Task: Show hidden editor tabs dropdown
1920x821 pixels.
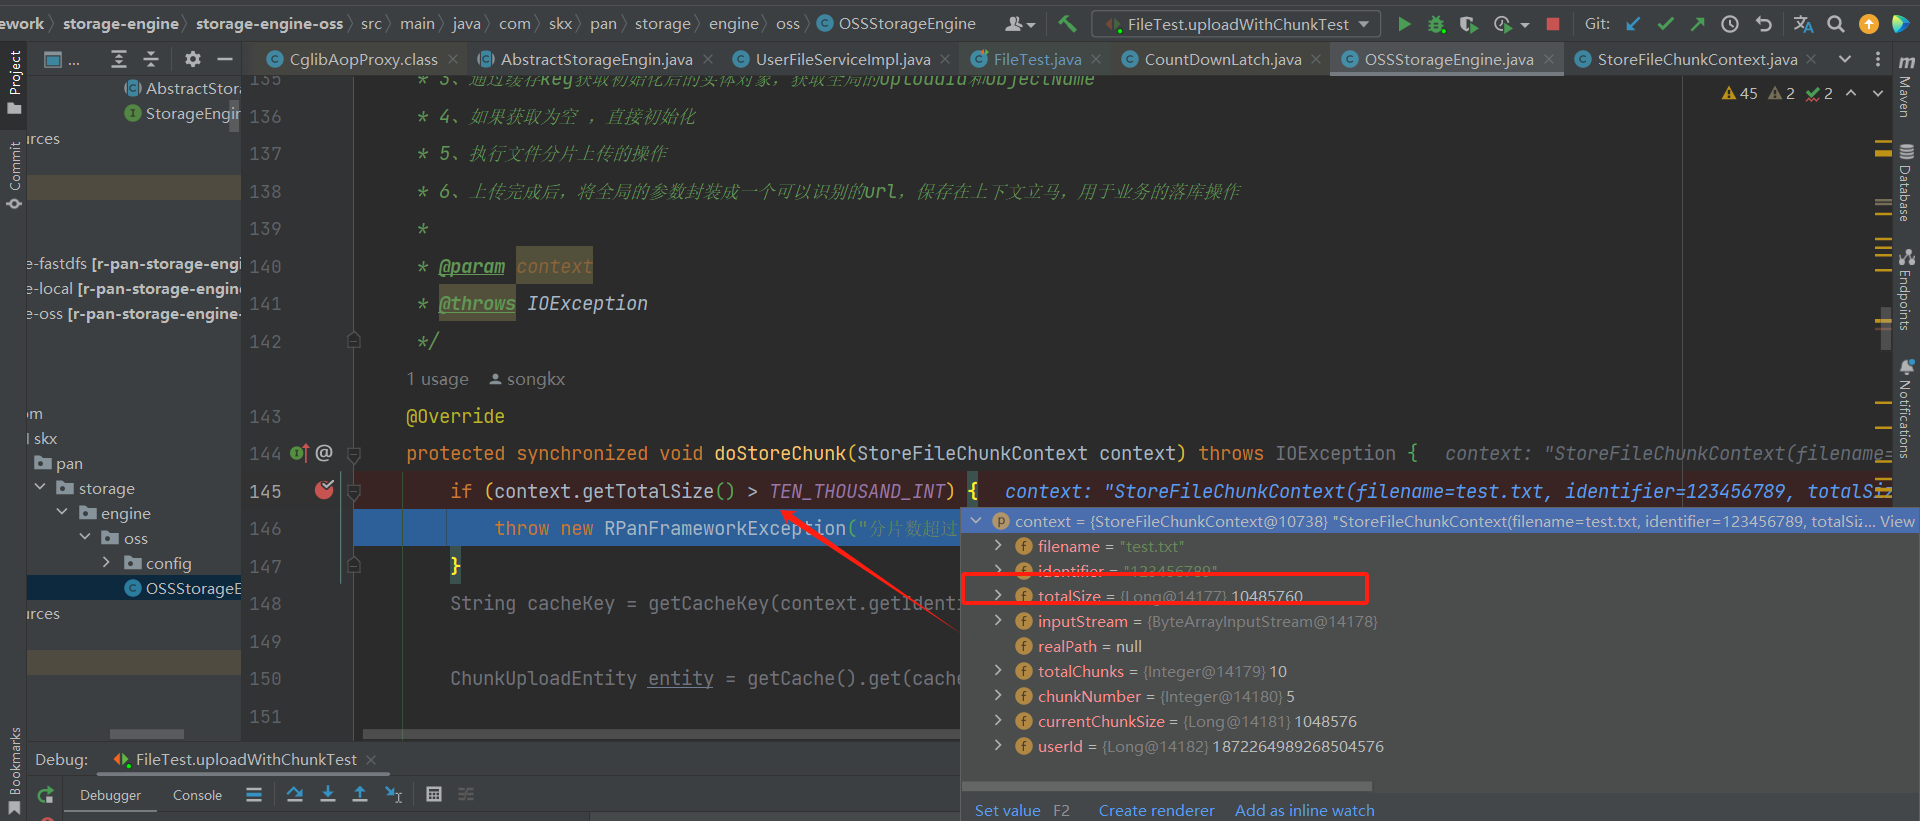Action: [x=1845, y=59]
